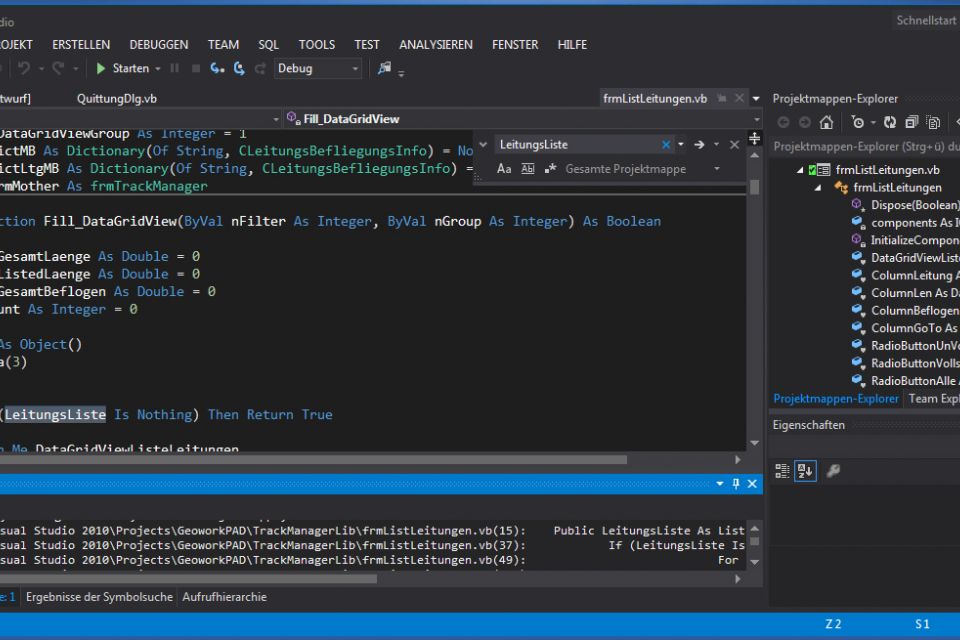This screenshot has height=640, width=960.
Task: Click Home icon in Projektmappen-Explorer toolbar
Action: coord(826,122)
